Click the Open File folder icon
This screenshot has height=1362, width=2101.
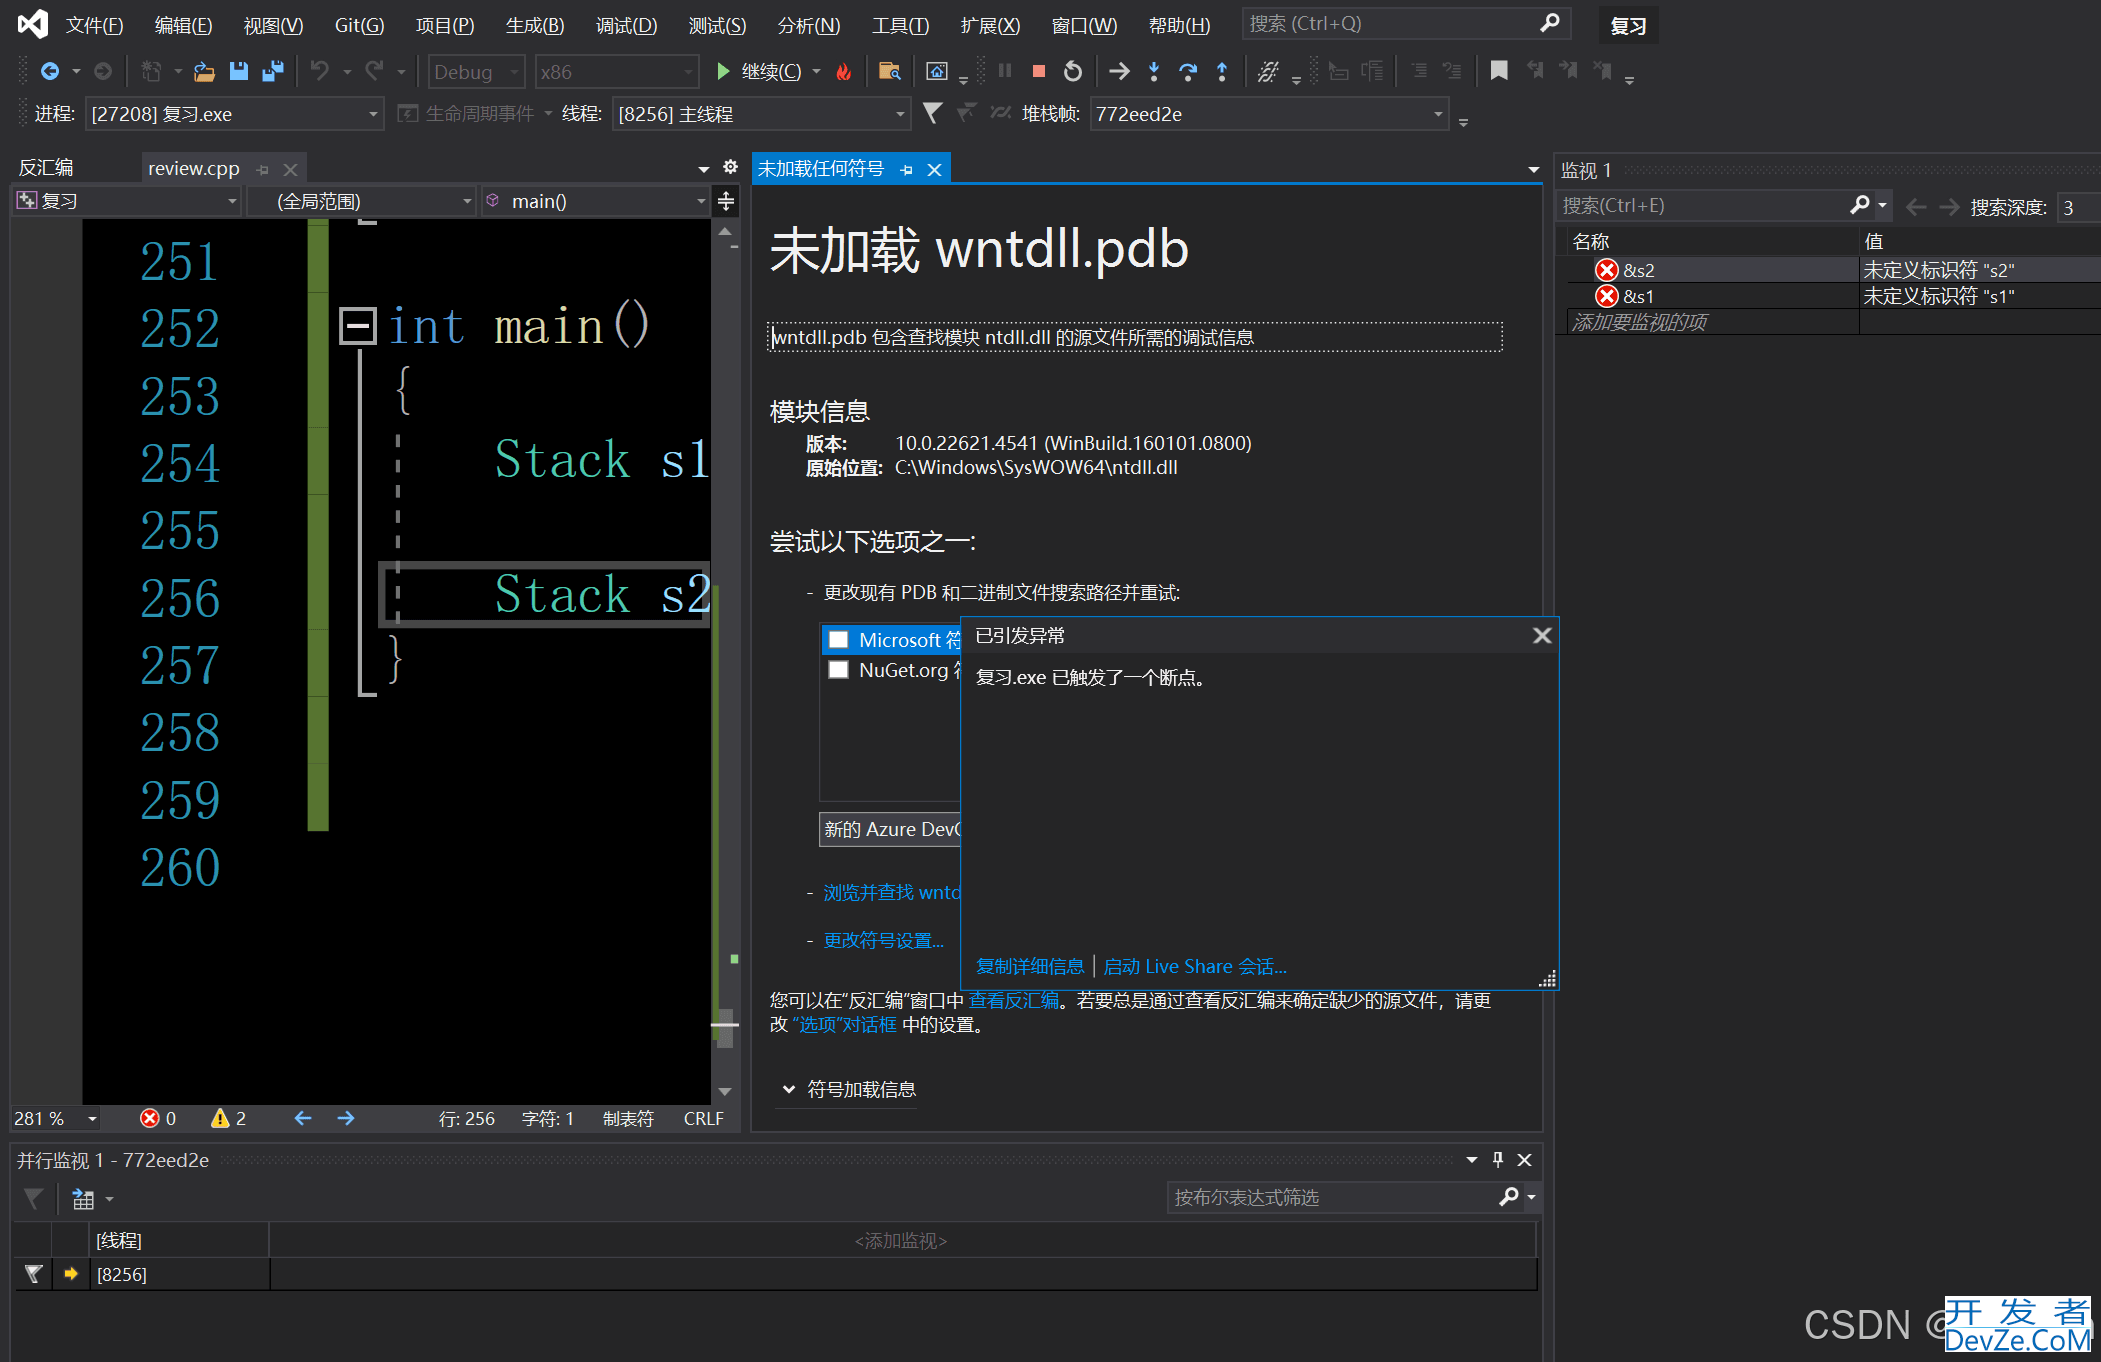pos(204,71)
